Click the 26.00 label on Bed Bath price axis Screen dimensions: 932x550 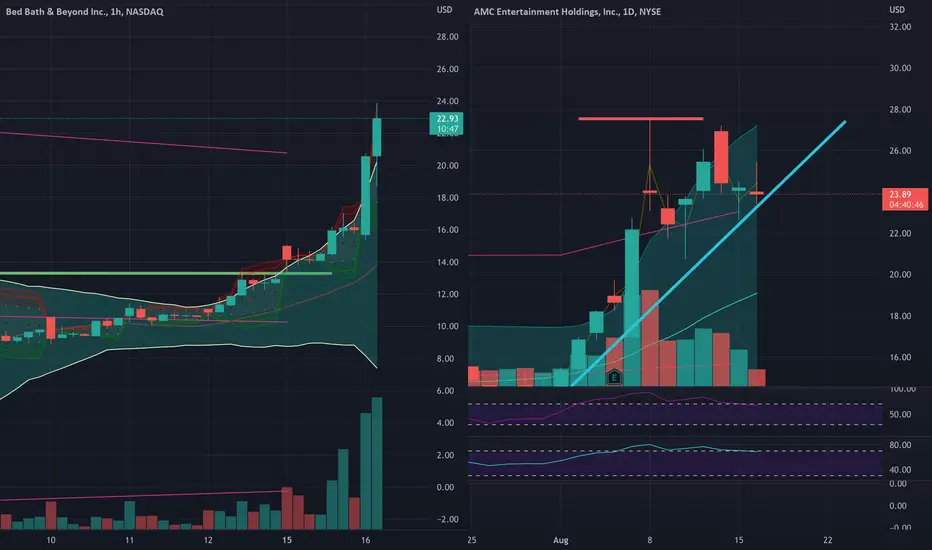(x=448, y=69)
